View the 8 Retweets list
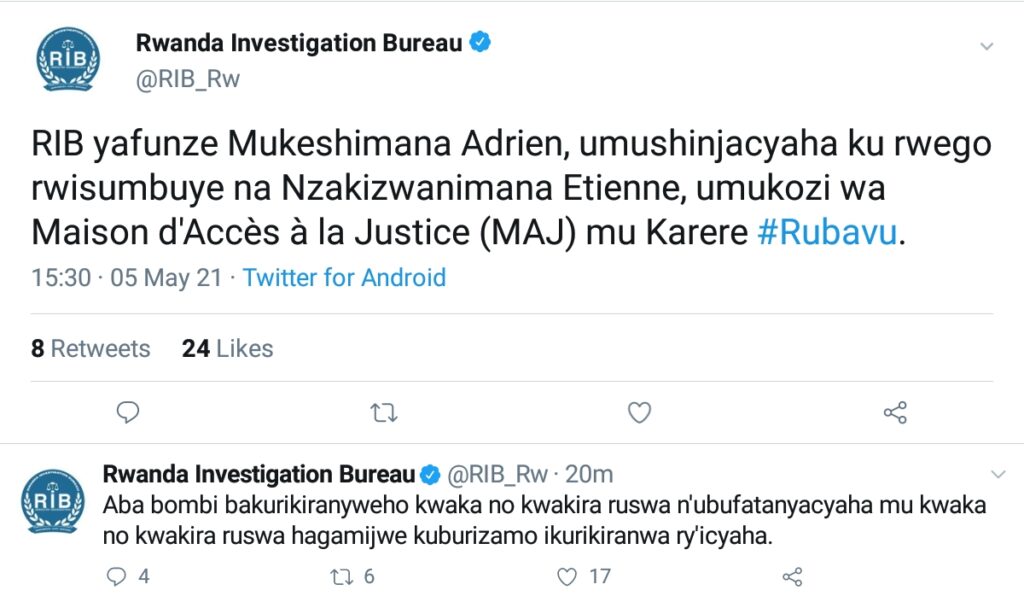 click(91, 349)
